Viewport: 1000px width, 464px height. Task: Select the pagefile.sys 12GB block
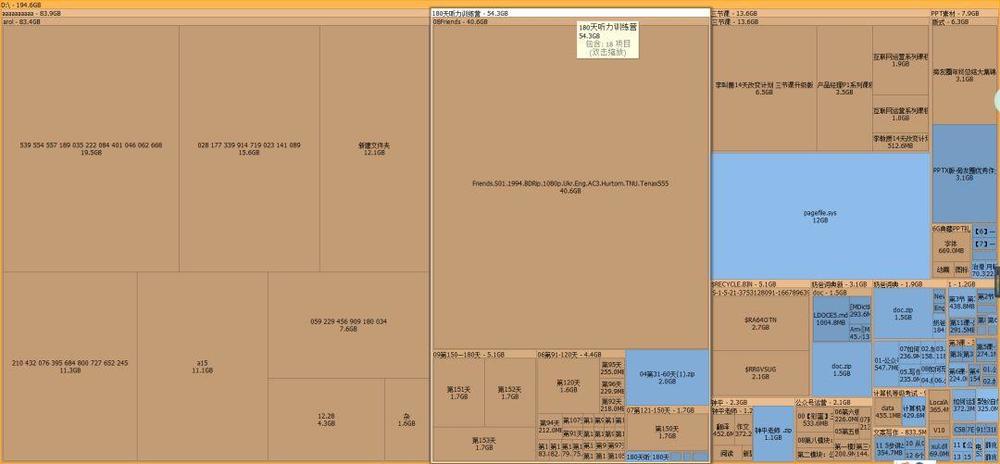click(820, 215)
